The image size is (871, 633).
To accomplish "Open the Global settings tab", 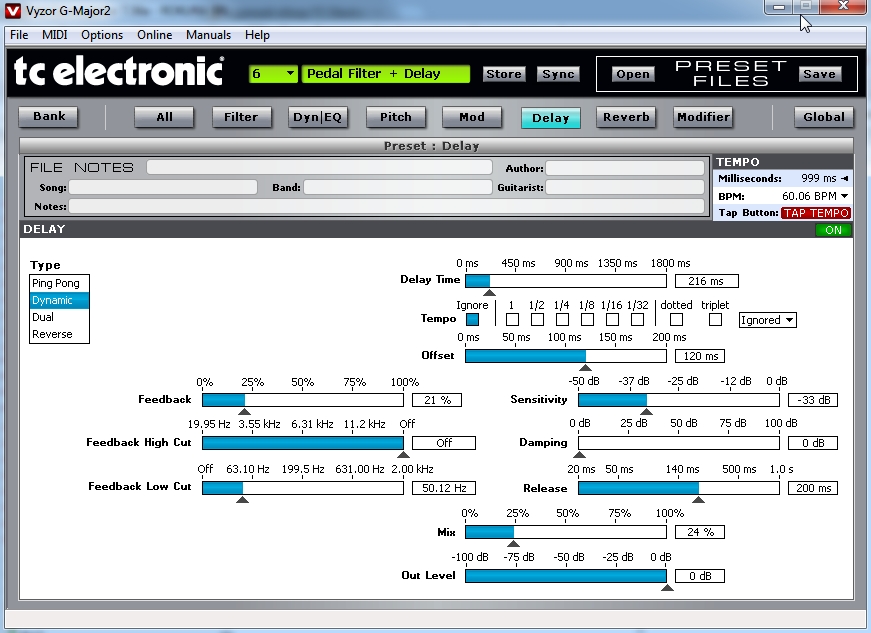I will (824, 117).
